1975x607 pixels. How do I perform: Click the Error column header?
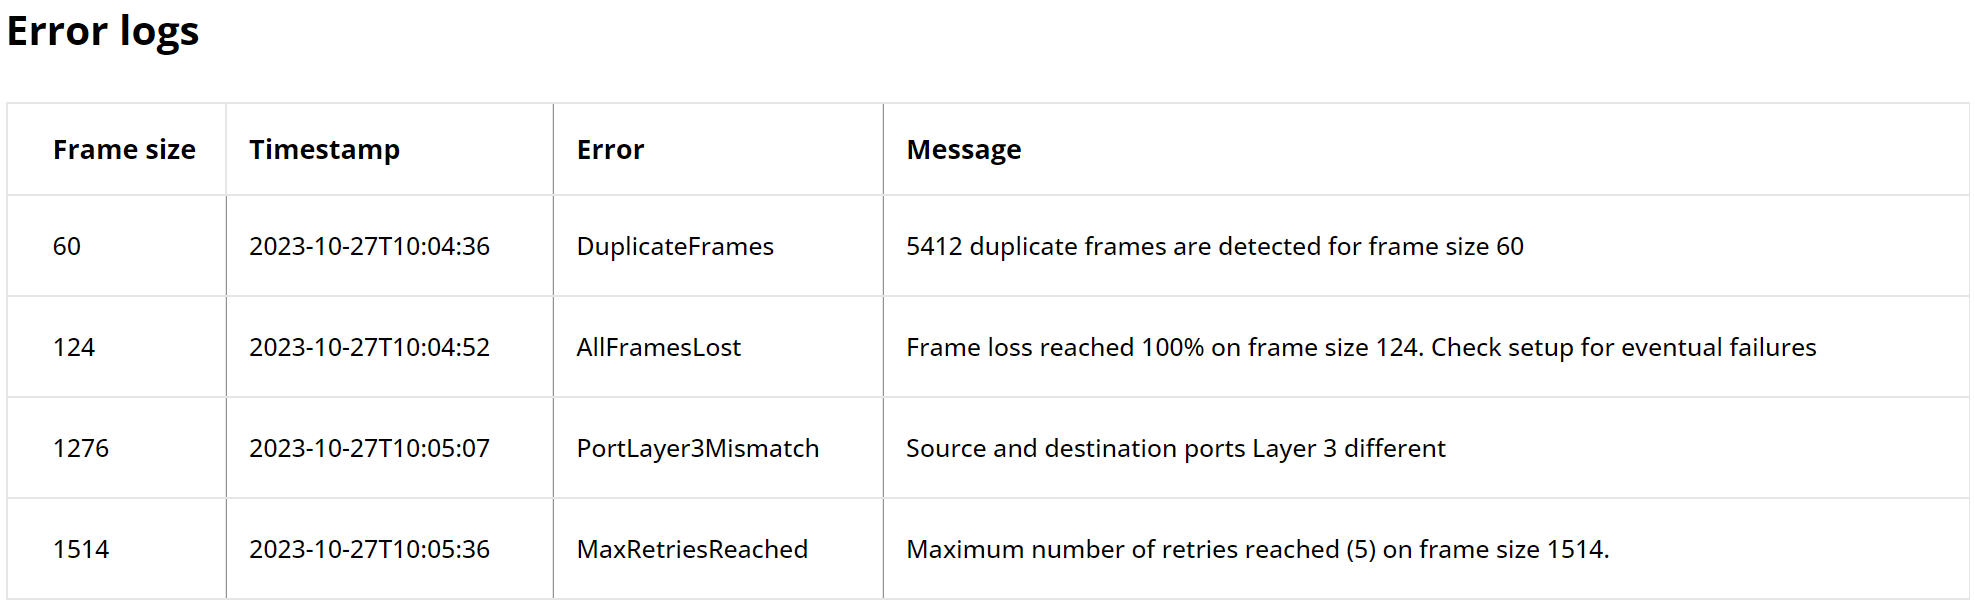(x=610, y=150)
